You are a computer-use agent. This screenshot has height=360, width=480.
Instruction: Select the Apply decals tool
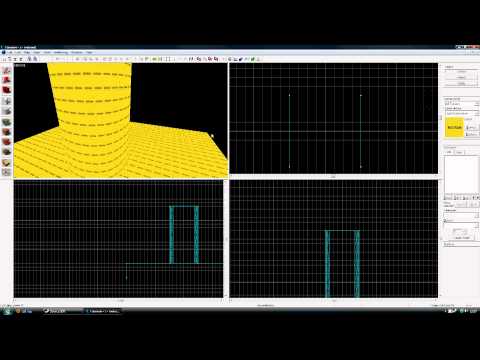click(x=7, y=142)
